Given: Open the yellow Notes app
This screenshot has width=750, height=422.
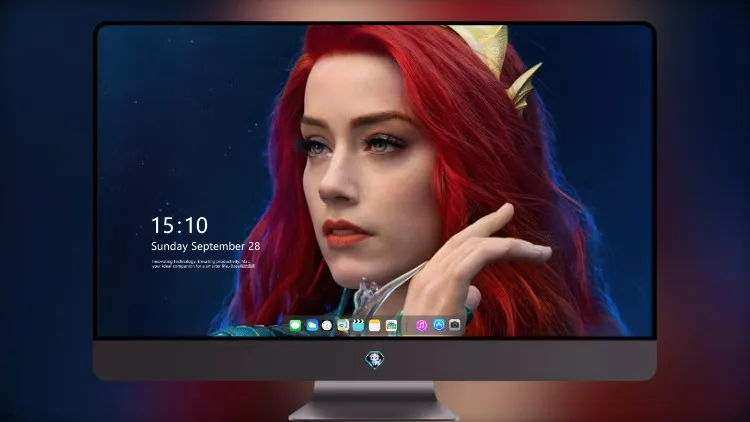Looking at the screenshot, I should coord(375,326).
